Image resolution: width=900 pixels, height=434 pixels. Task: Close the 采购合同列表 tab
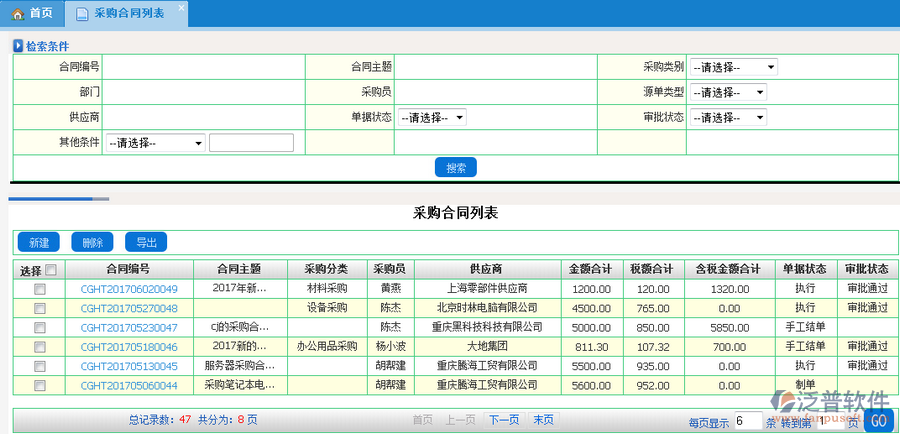tap(180, 8)
